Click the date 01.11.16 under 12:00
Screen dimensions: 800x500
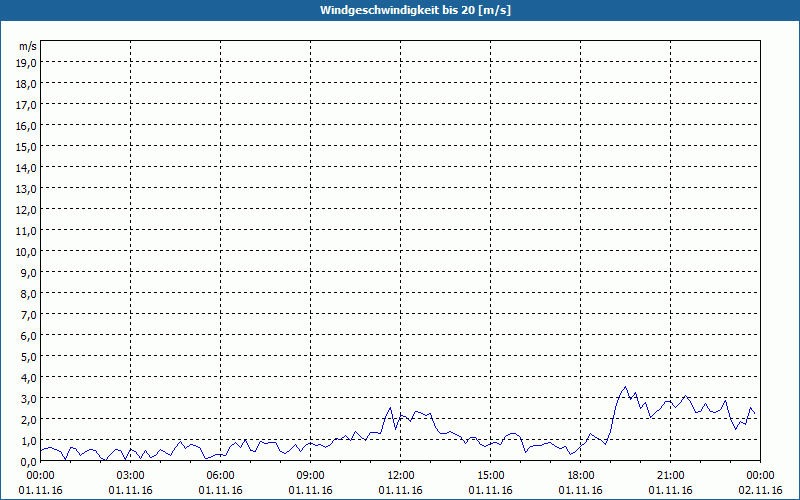pos(401,490)
